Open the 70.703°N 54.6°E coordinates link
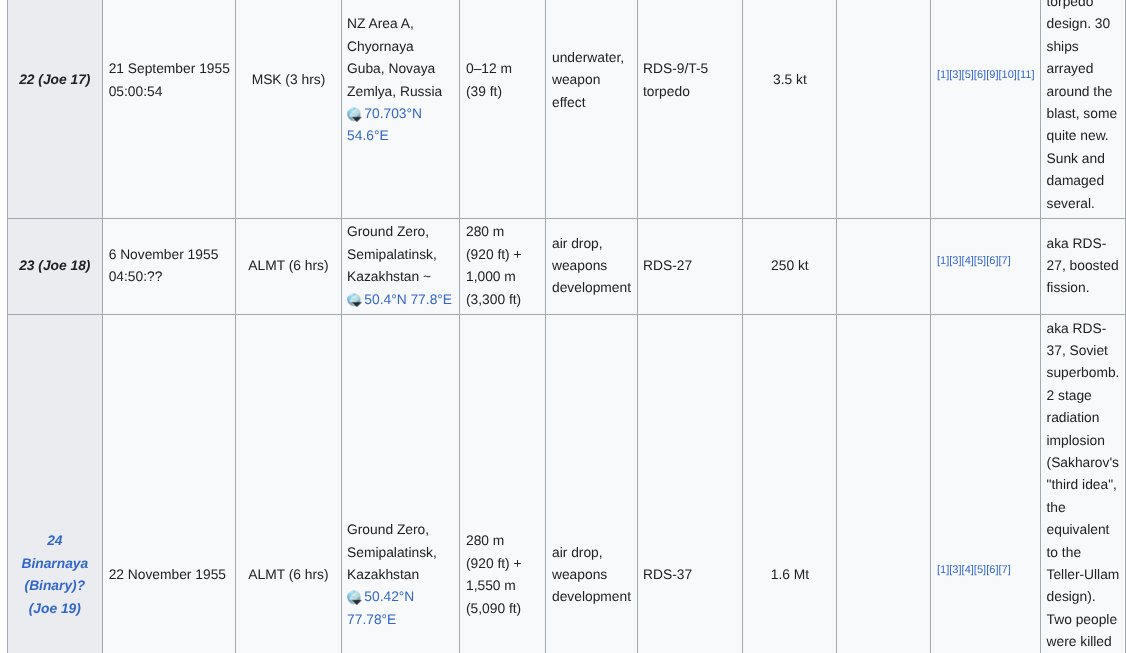The image size is (1126, 653). click(x=392, y=114)
